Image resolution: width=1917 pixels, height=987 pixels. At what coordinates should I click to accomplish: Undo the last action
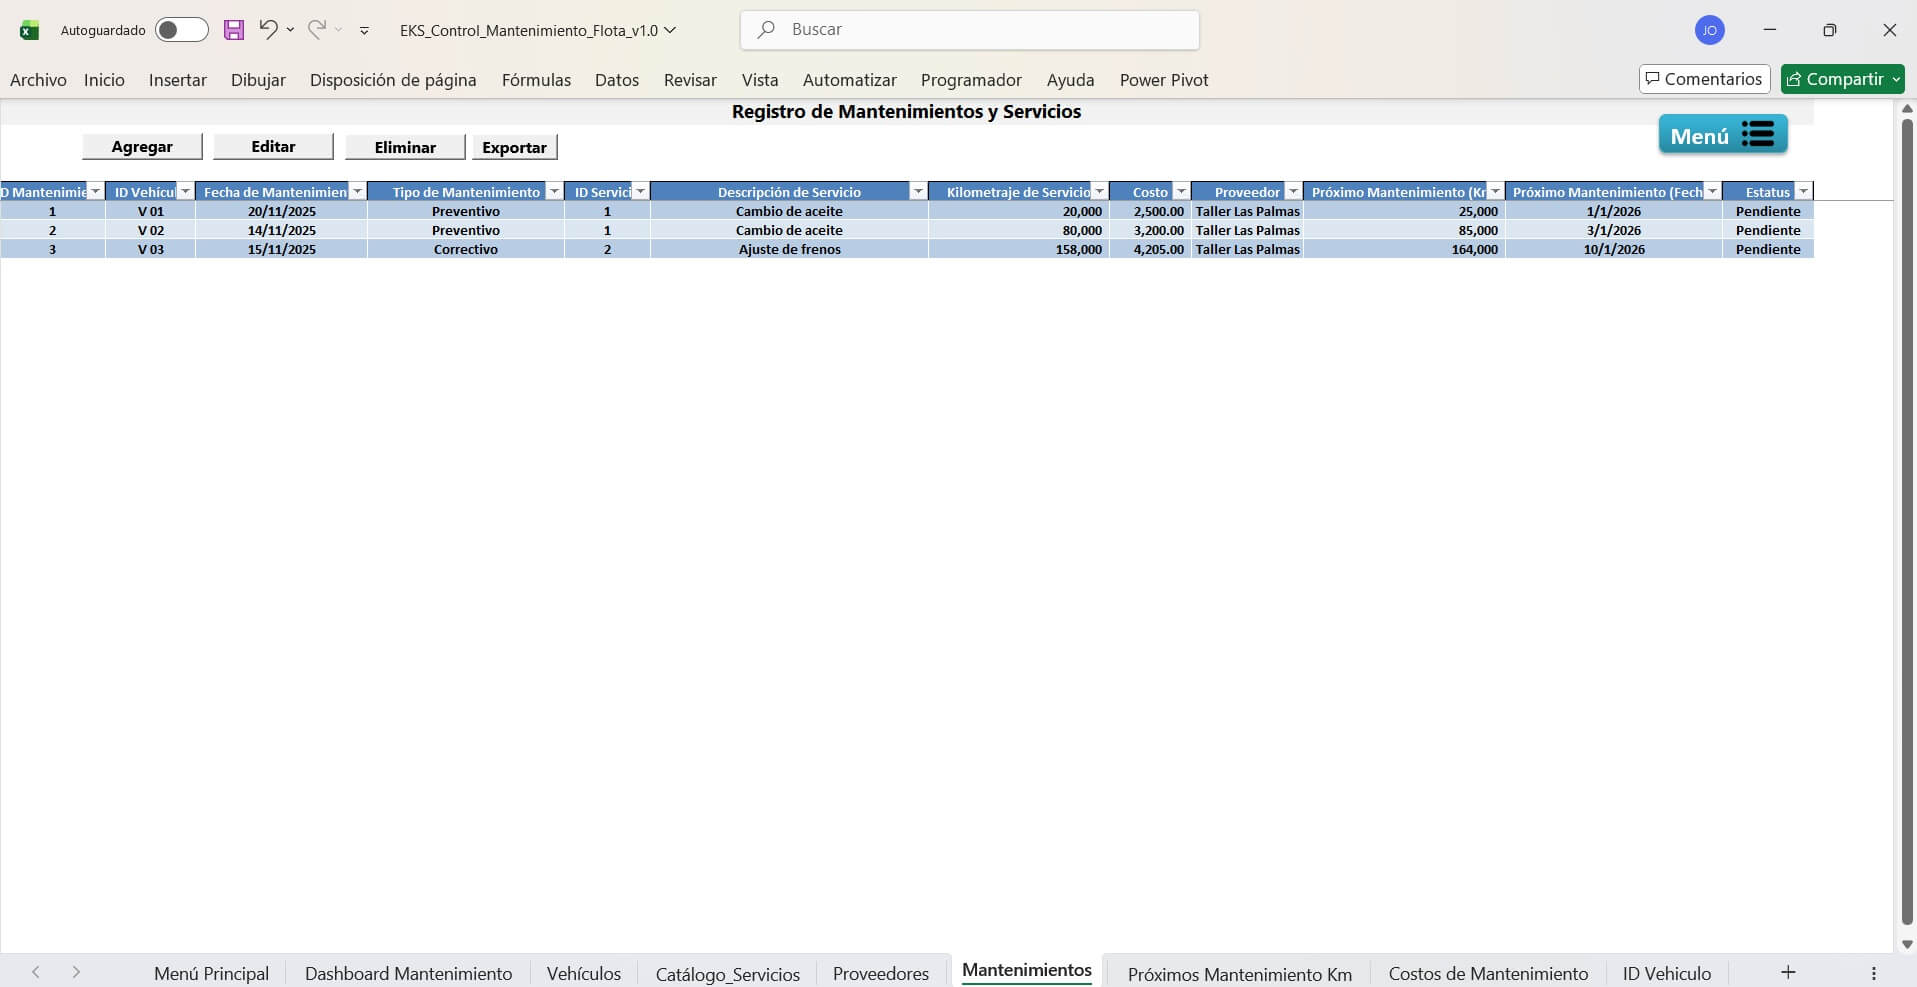click(268, 29)
